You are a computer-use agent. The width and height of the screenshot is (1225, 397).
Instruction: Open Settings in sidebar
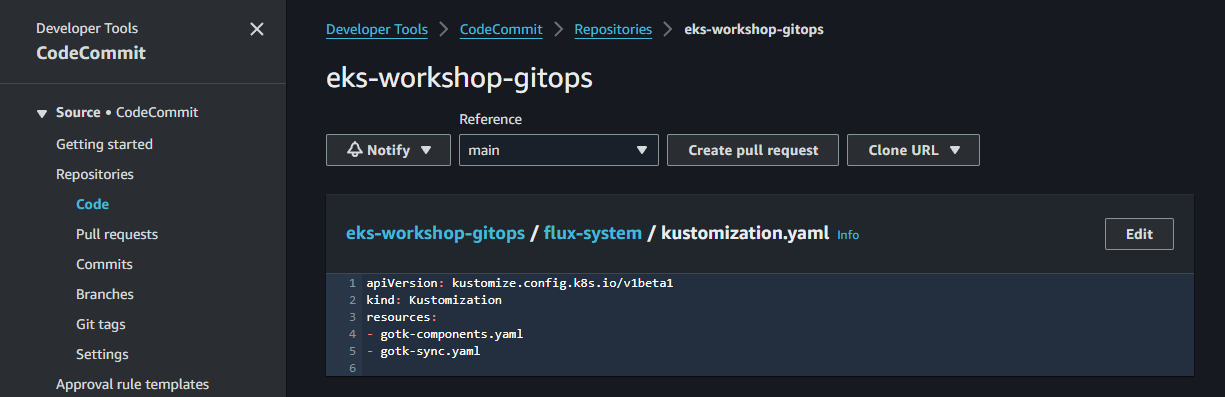click(x=102, y=354)
